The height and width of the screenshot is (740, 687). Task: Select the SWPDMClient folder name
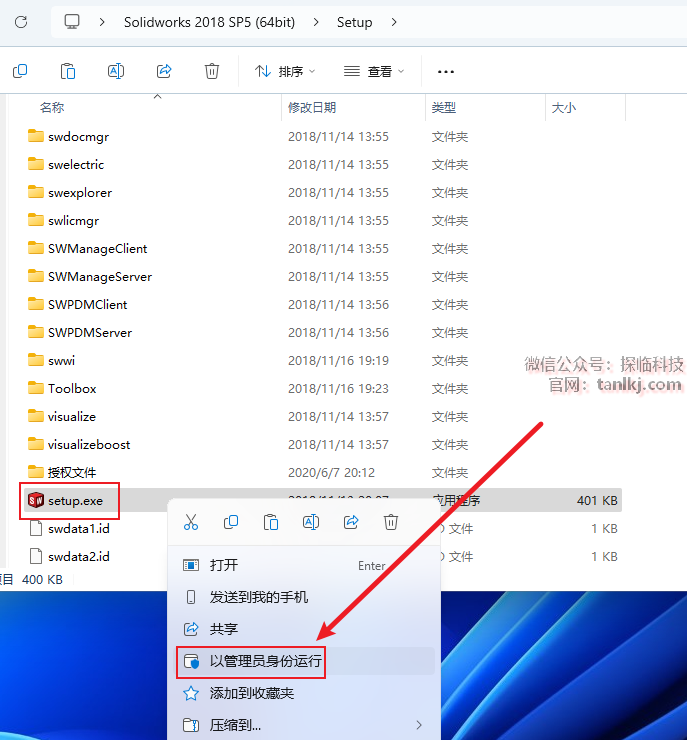tap(87, 304)
